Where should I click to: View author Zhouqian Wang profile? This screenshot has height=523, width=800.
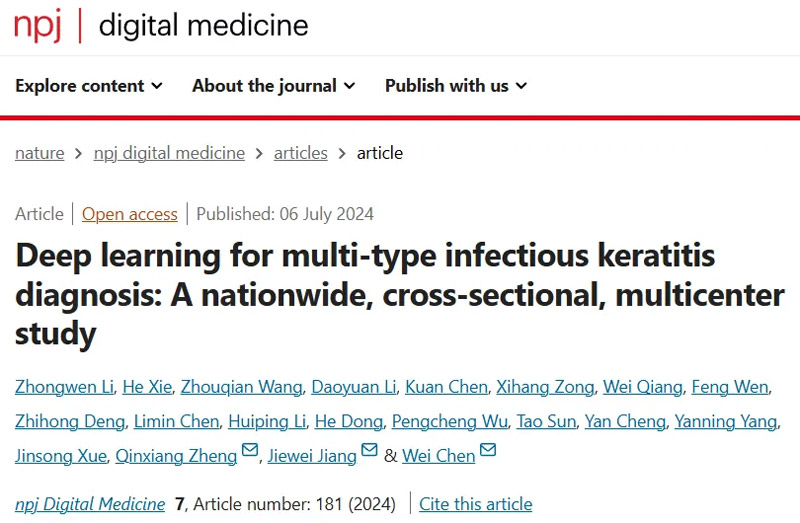241,387
